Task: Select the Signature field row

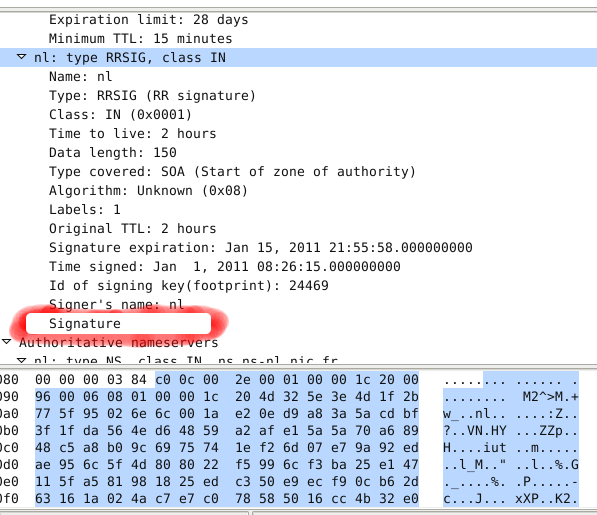Action: click(298, 324)
